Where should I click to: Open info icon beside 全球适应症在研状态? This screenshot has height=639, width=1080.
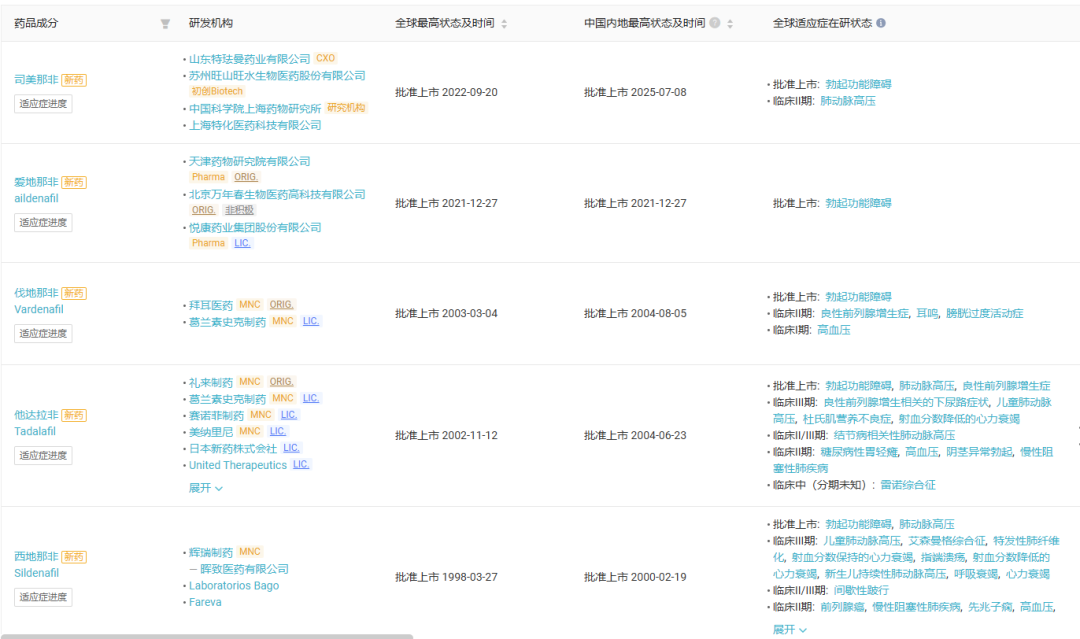click(881, 23)
